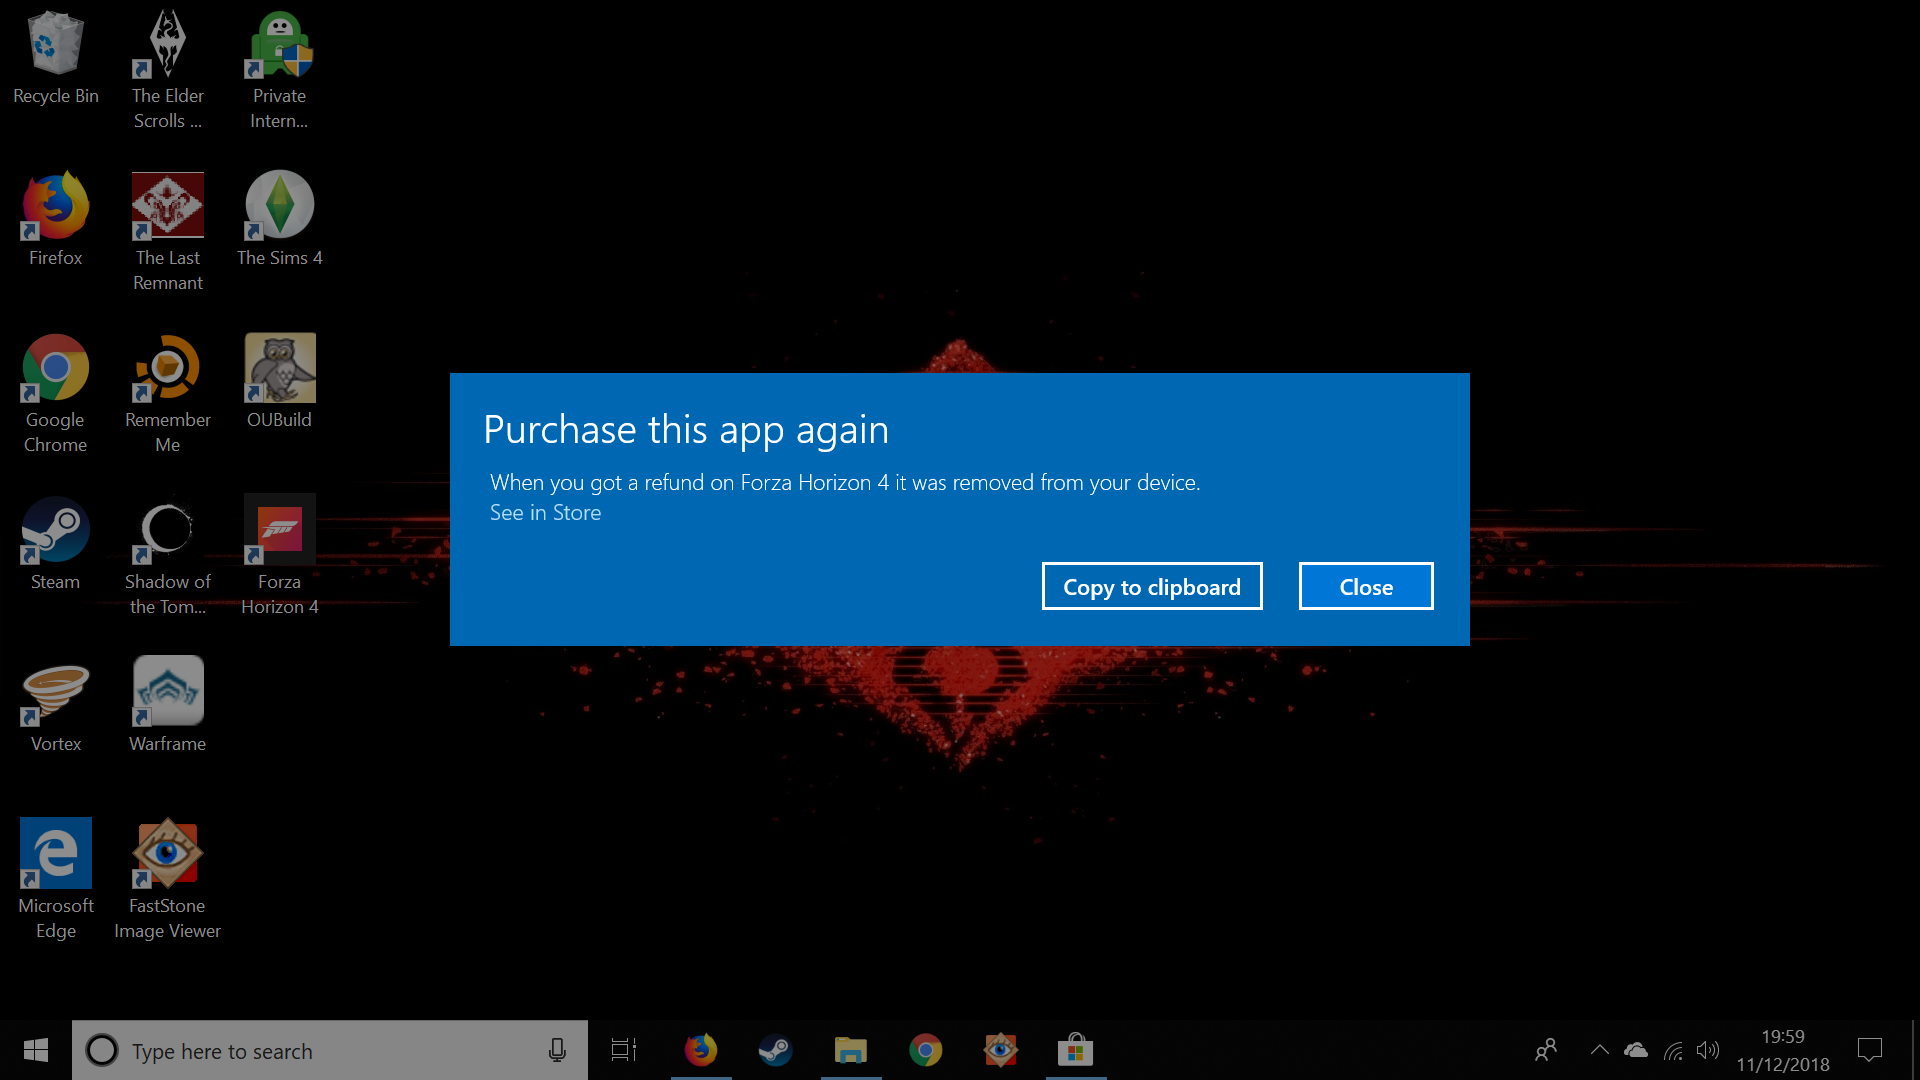
Task: Select the Warframe desktop shortcut
Action: click(x=168, y=706)
